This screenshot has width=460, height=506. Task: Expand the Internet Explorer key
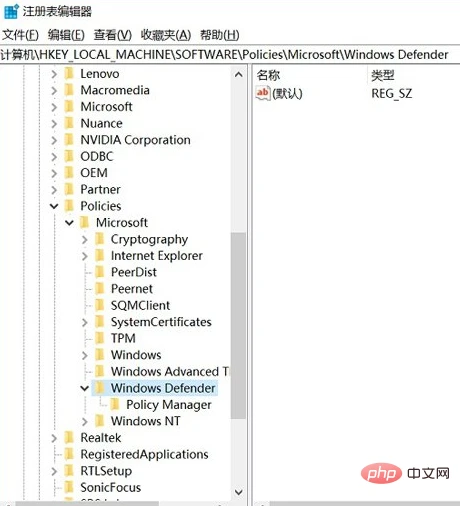click(x=85, y=256)
